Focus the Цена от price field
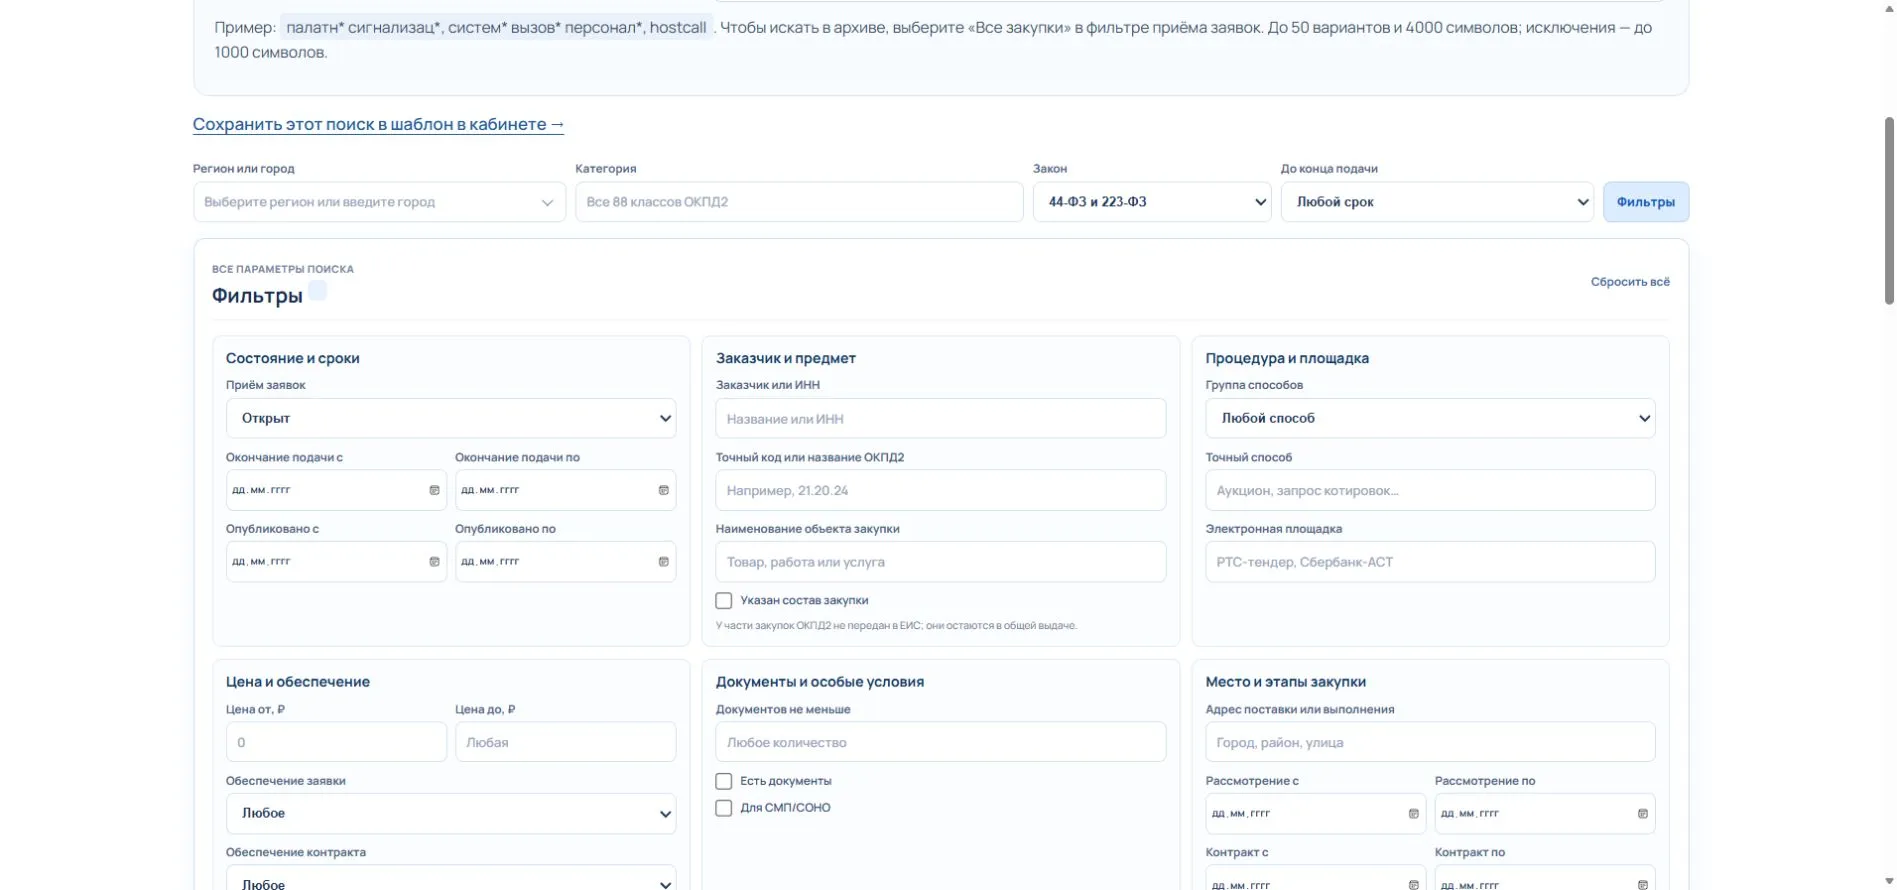The height and width of the screenshot is (890, 1897). pyautogui.click(x=336, y=743)
